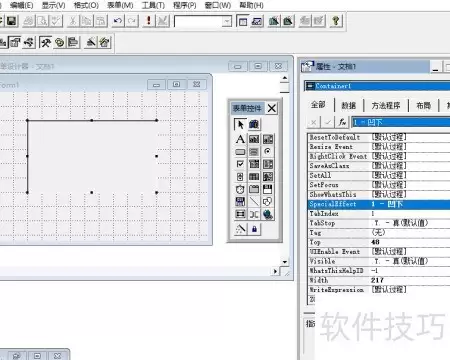This screenshot has width=450, height=360.
Task: Click the form designer vertical scrollbar down arrow
Action: [x=285, y=262]
